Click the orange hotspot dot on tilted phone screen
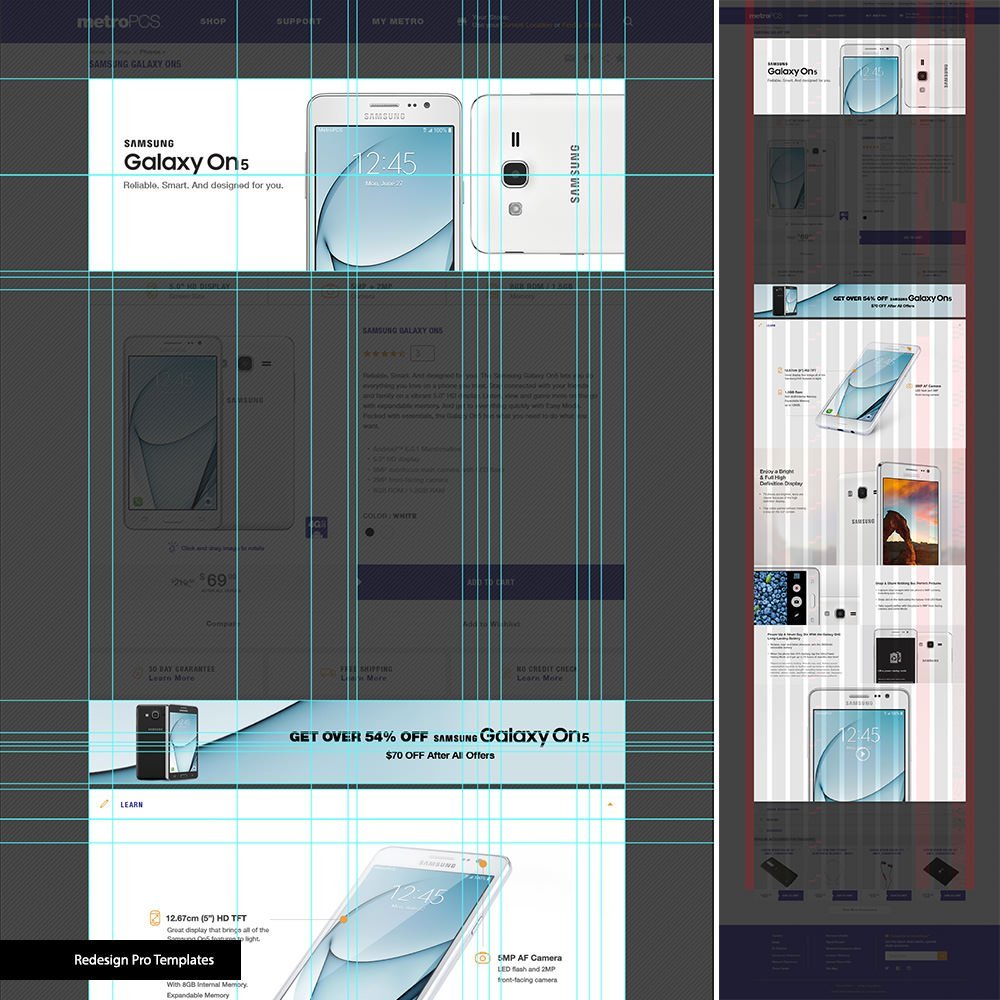This screenshot has width=1000, height=1000. (x=343, y=918)
